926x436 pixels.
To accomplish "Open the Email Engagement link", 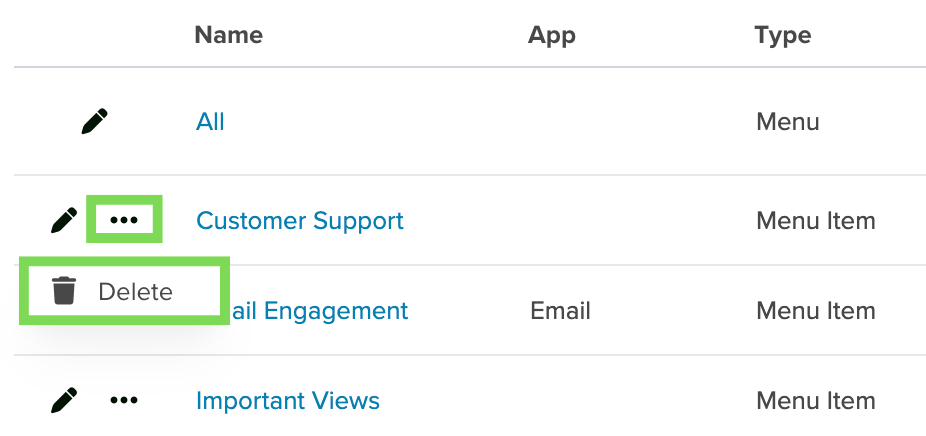I will point(315,310).
